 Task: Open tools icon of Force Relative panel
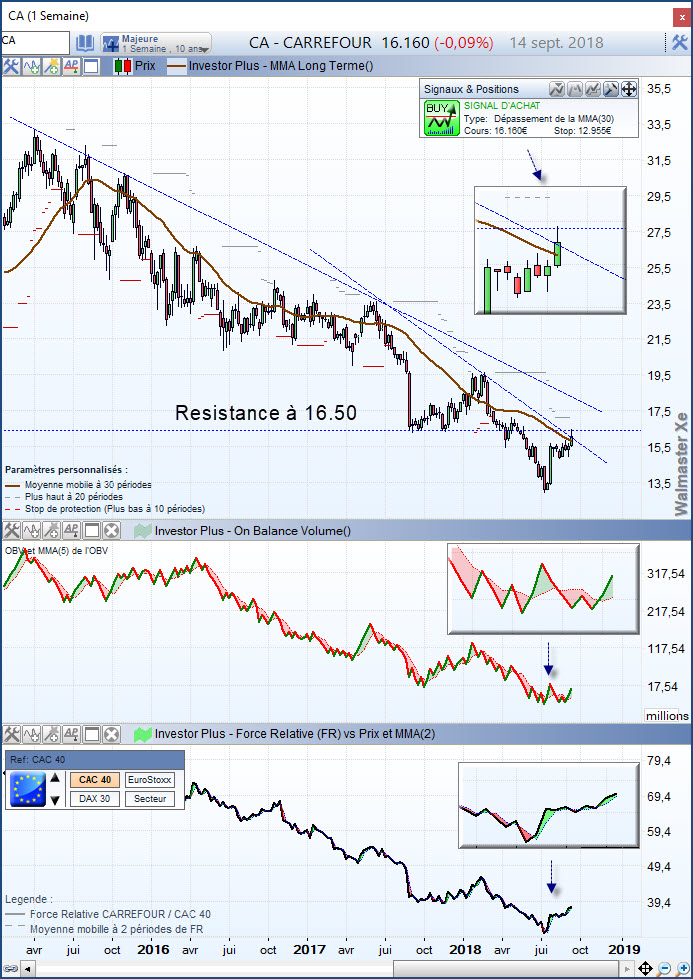[11, 734]
